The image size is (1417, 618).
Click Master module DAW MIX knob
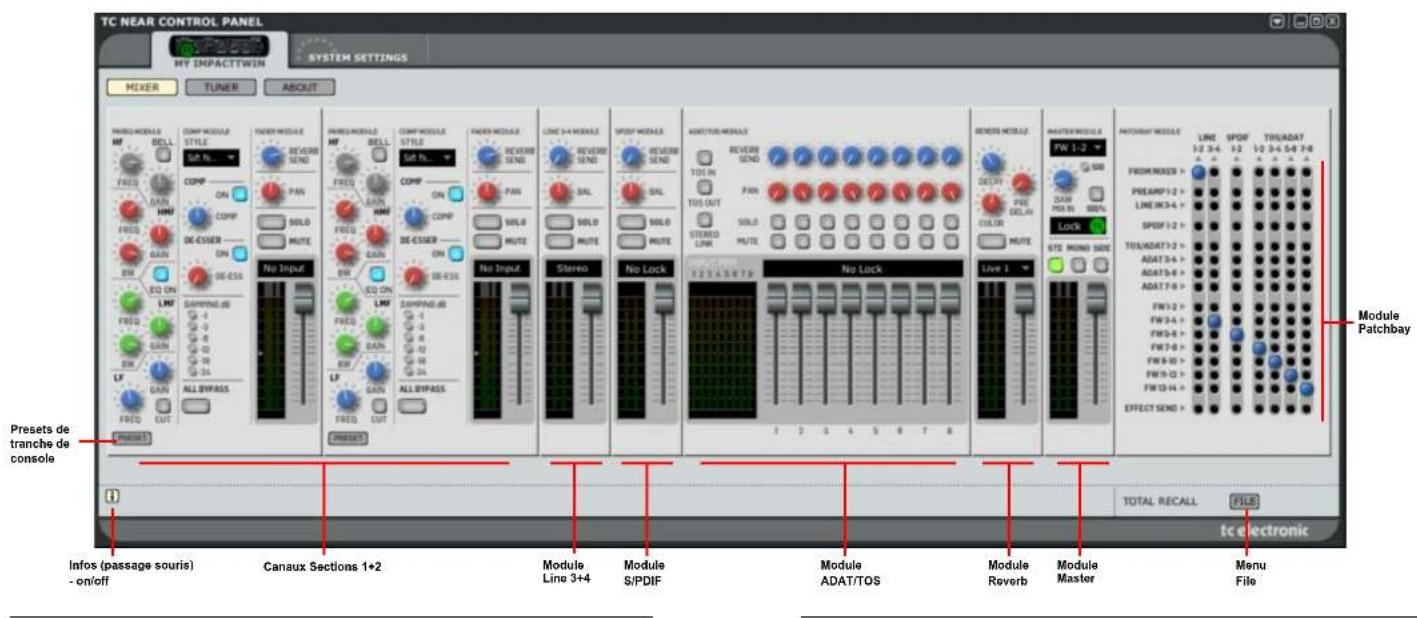click(1063, 180)
